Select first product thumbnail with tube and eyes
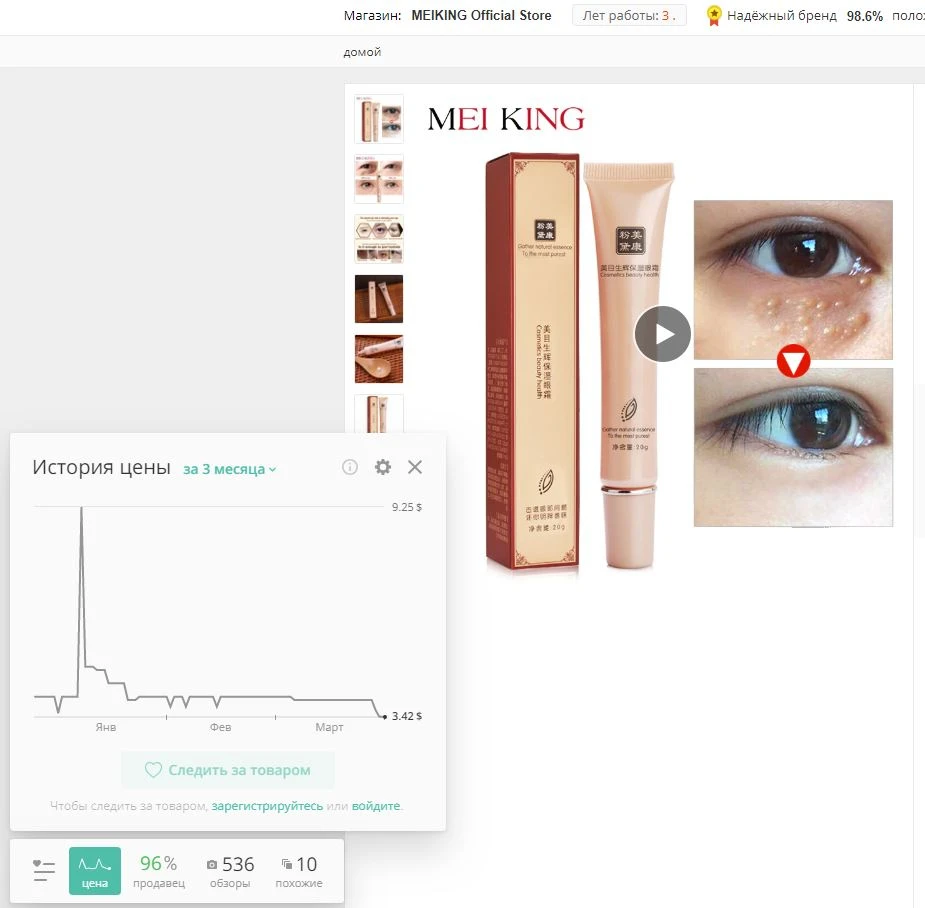Image resolution: width=925 pixels, height=908 pixels. pos(379,119)
